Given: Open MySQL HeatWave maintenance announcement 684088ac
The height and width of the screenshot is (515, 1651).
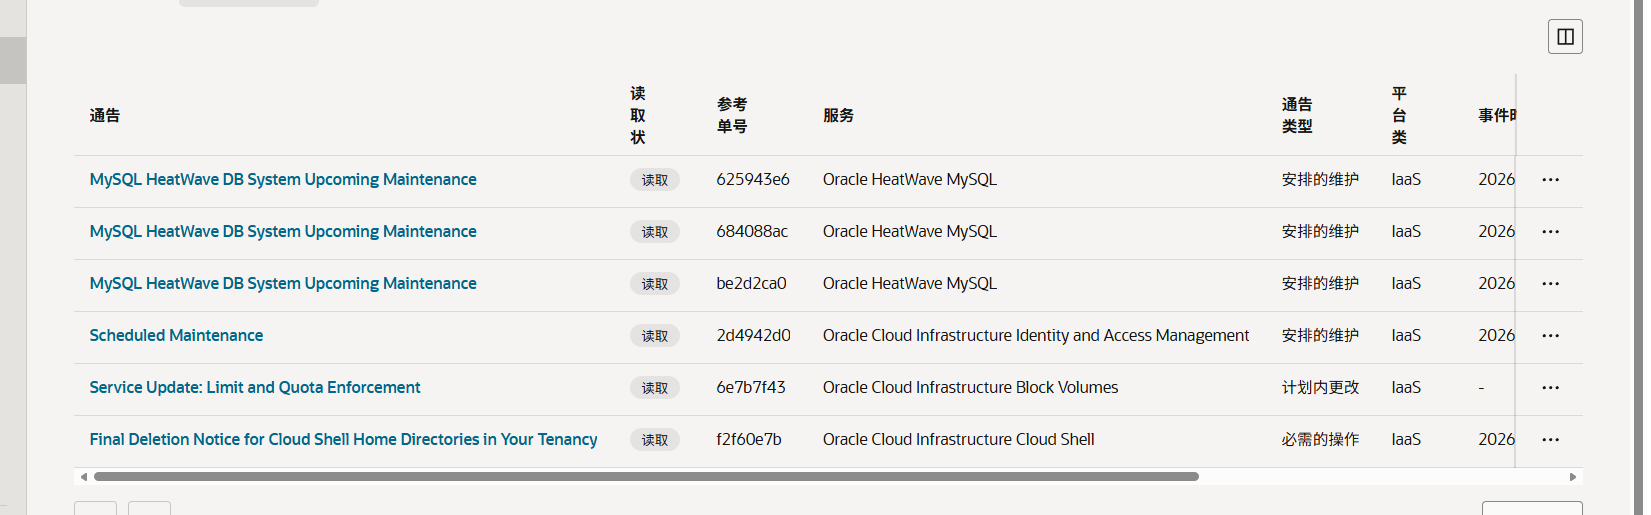Looking at the screenshot, I should tap(283, 232).
